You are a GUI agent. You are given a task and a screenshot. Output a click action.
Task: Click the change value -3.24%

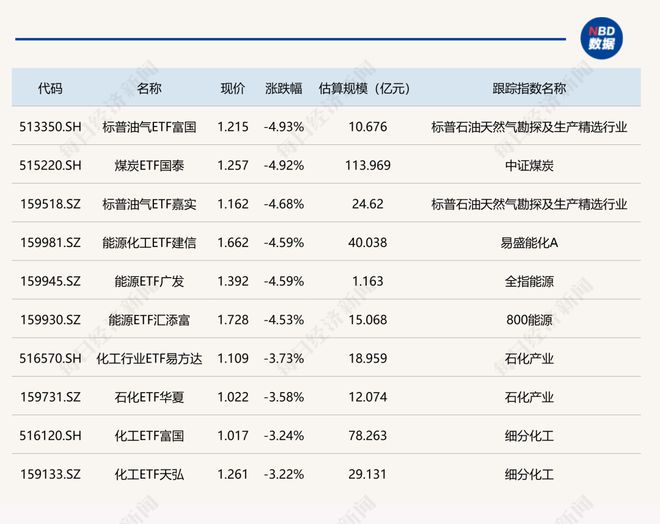coord(284,436)
